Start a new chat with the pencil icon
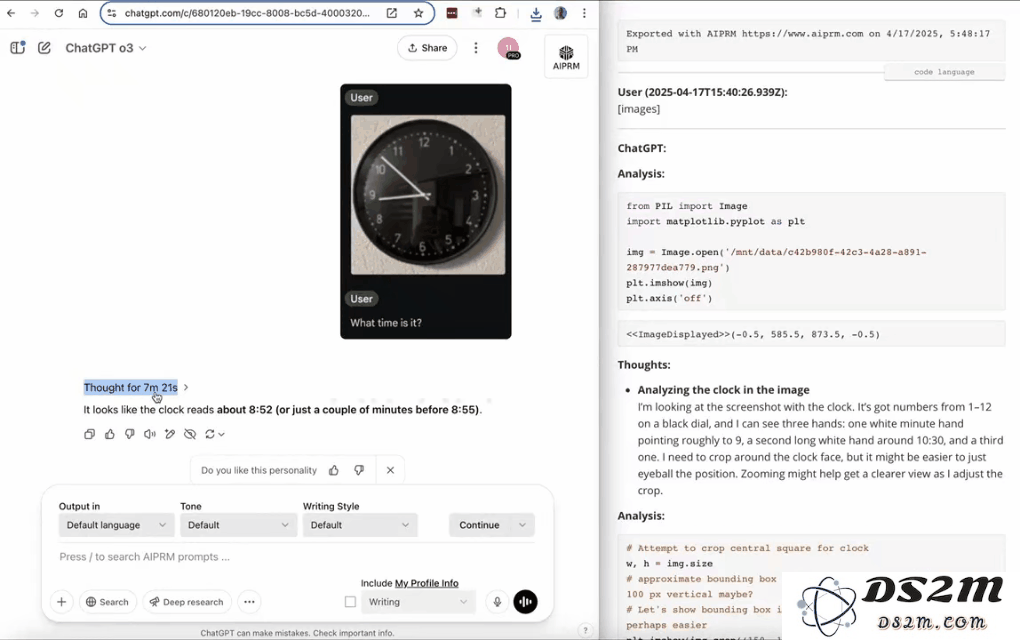Image resolution: width=1020 pixels, height=640 pixels. point(44,47)
